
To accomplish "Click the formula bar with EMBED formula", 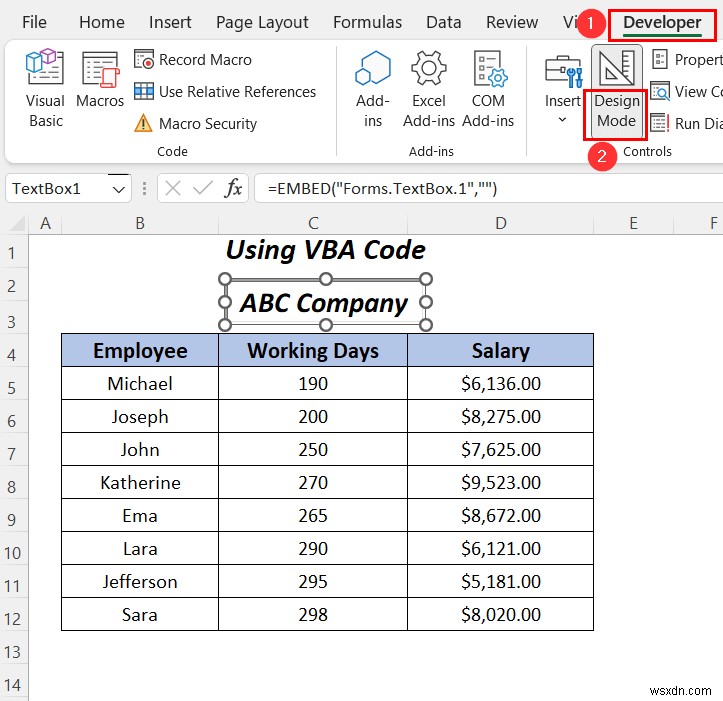I will click(489, 189).
